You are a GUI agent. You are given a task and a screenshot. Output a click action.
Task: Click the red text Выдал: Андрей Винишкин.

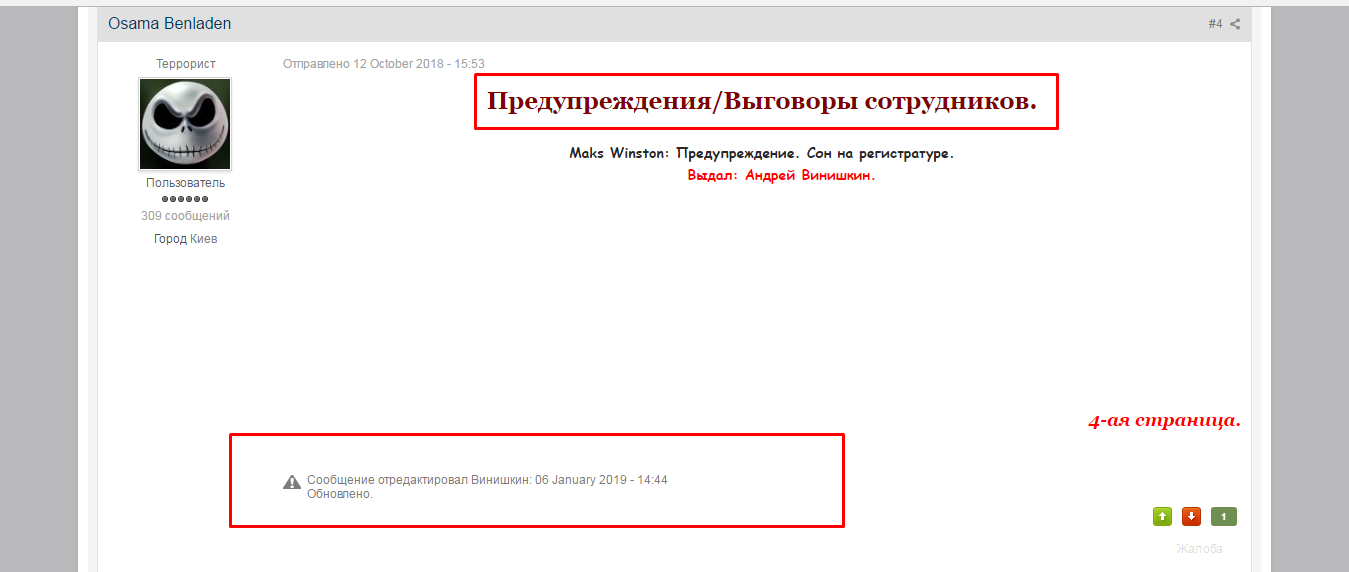[781, 175]
